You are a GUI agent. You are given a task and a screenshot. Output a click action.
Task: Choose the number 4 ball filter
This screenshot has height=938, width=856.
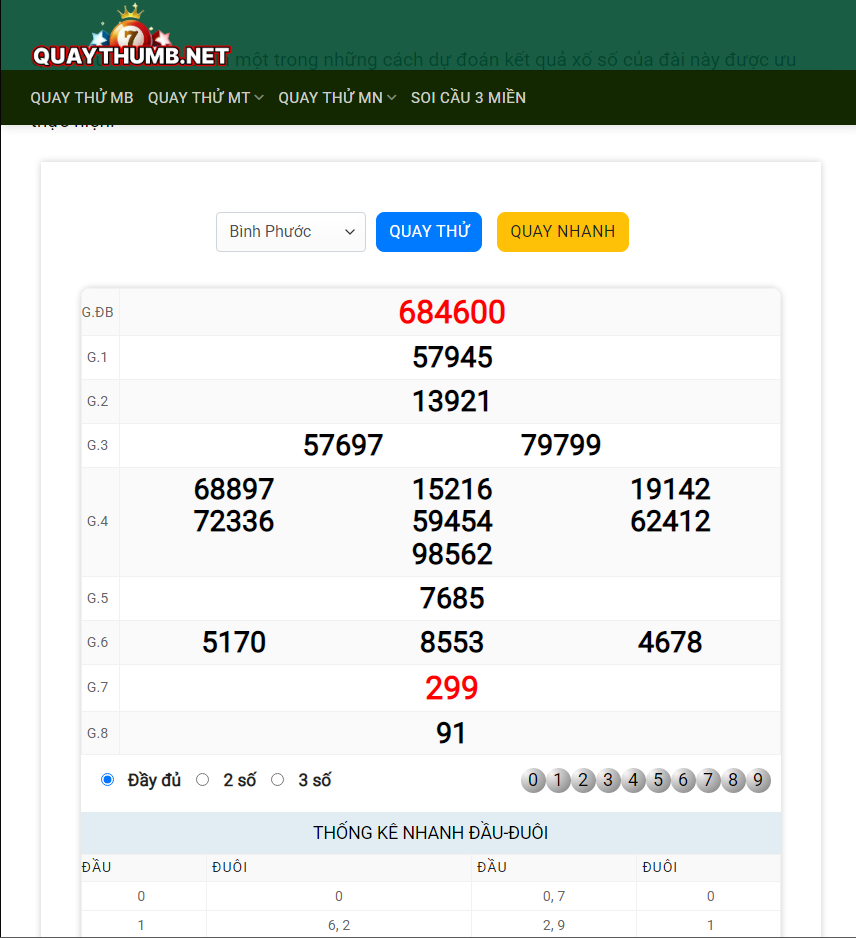(x=633, y=781)
